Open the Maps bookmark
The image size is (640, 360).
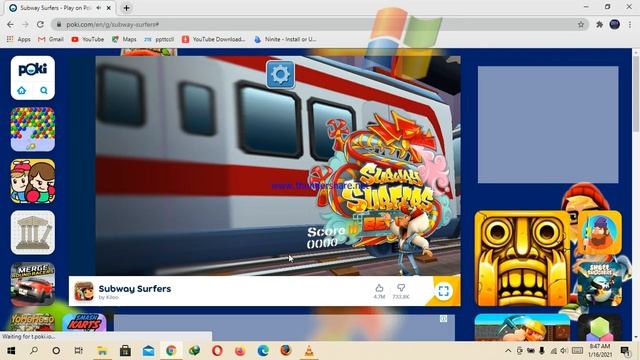pos(124,39)
